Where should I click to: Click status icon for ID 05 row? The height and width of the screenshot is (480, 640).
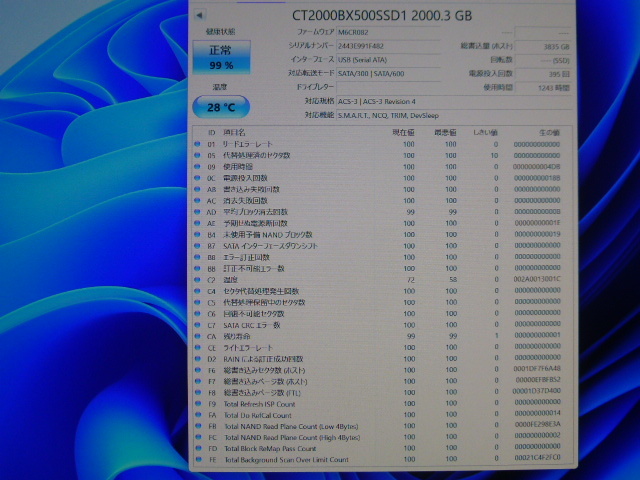pos(198,155)
